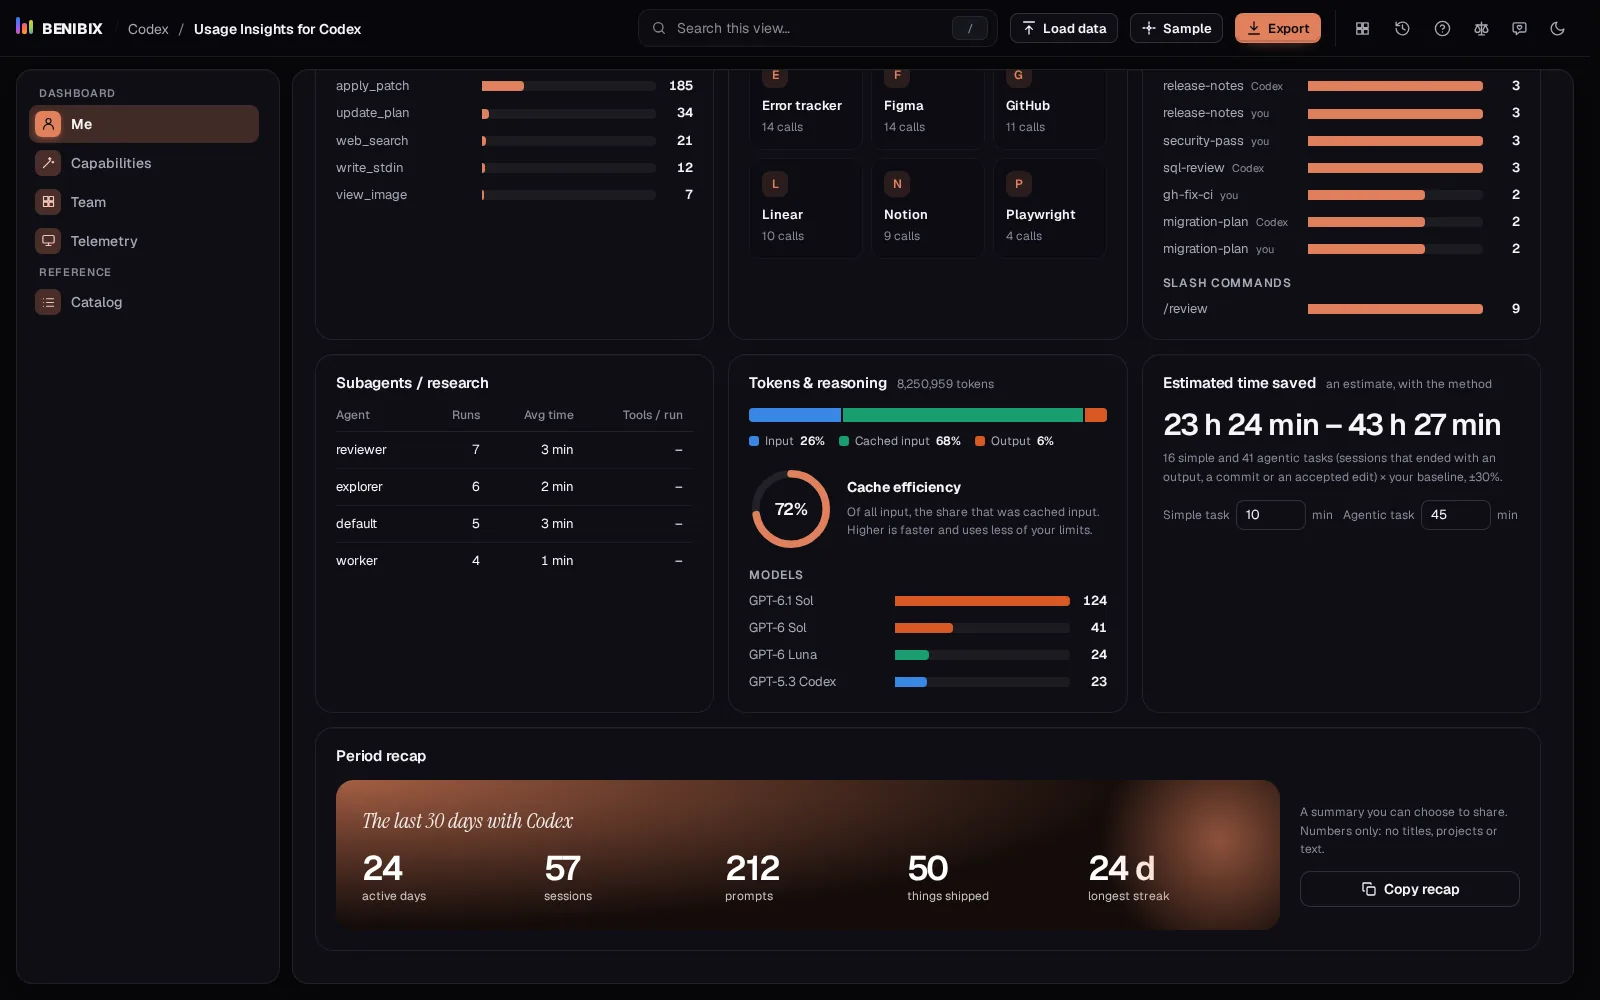
Task: Click the tokens input/cached/output stacked bar
Action: click(928, 415)
